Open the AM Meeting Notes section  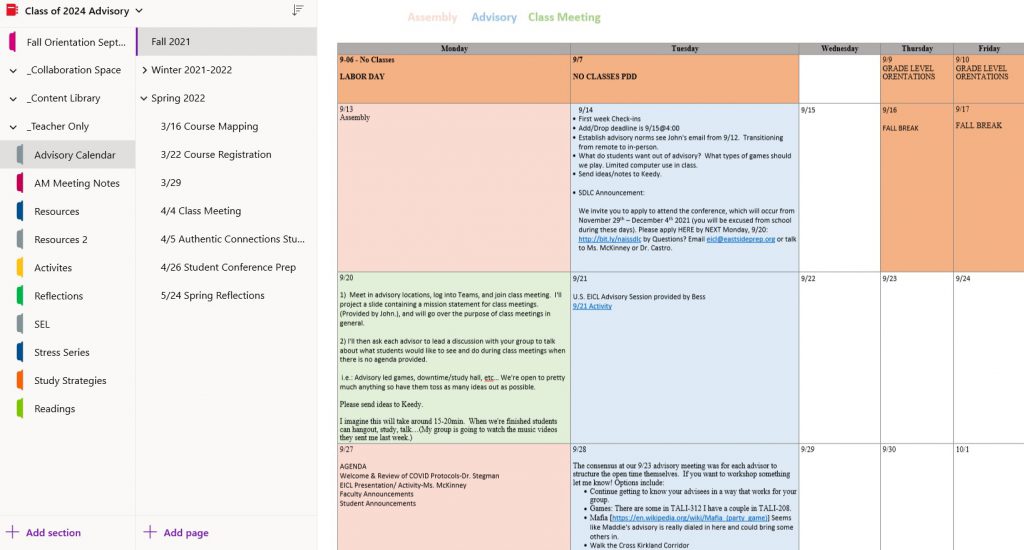click(76, 184)
